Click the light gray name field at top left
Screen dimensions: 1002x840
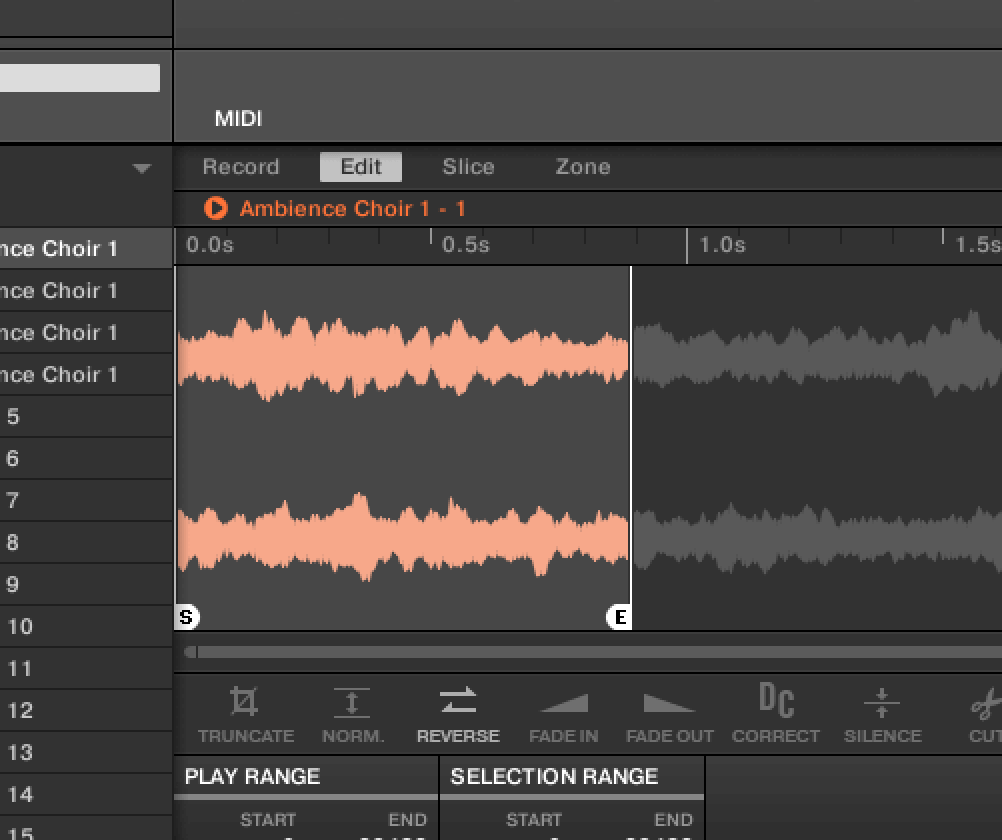pyautogui.click(x=80, y=77)
